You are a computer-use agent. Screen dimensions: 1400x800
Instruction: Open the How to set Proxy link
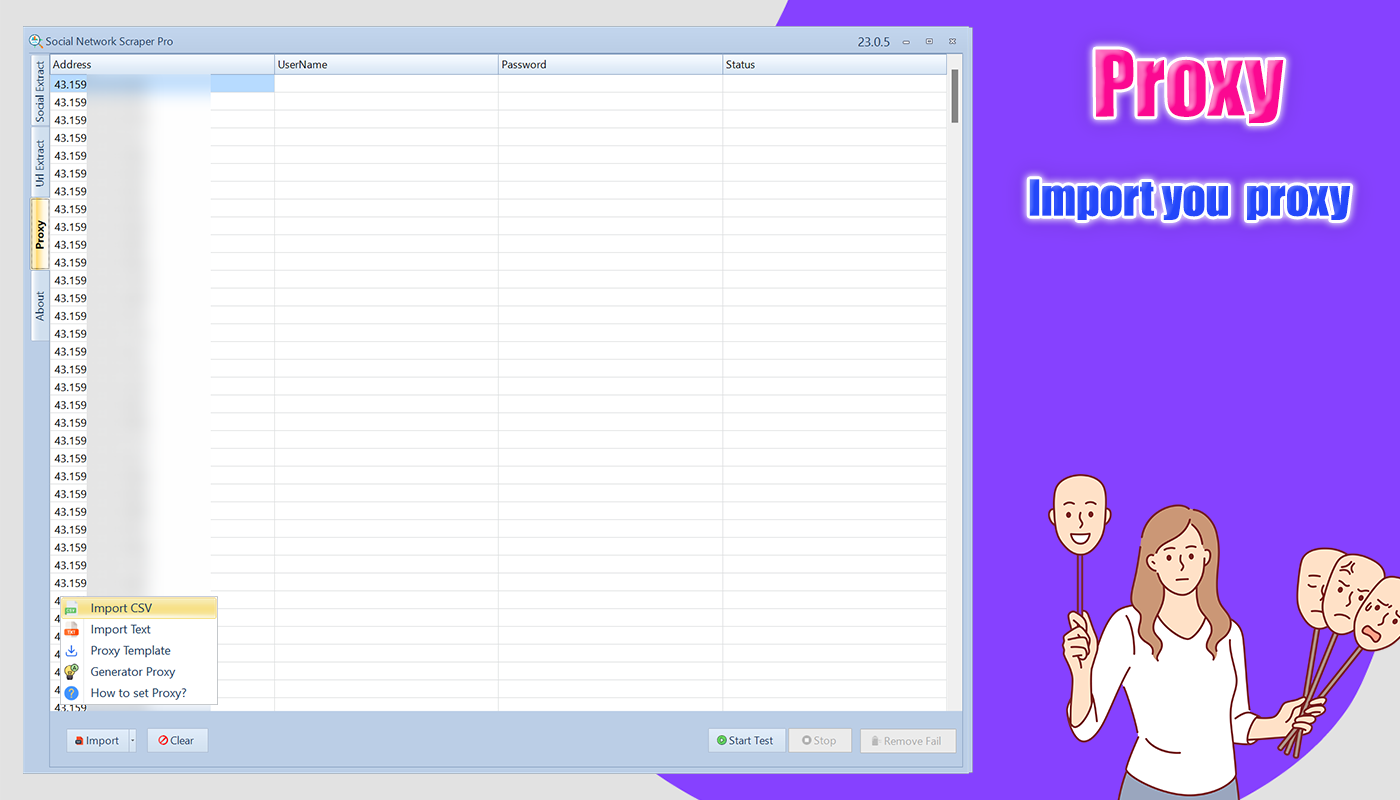[x=137, y=692]
